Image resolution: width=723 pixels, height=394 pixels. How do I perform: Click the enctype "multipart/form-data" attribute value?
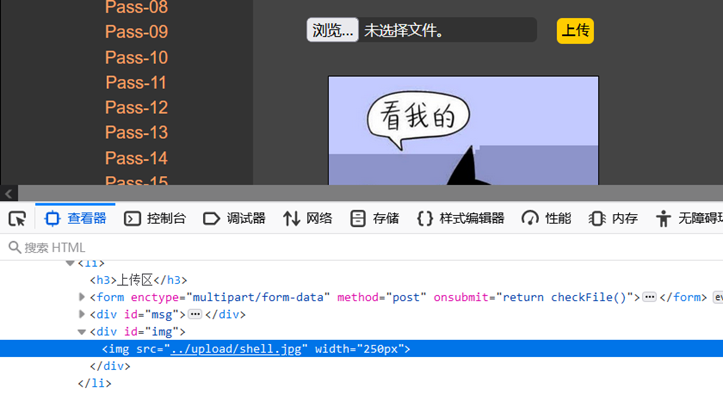tap(258, 297)
